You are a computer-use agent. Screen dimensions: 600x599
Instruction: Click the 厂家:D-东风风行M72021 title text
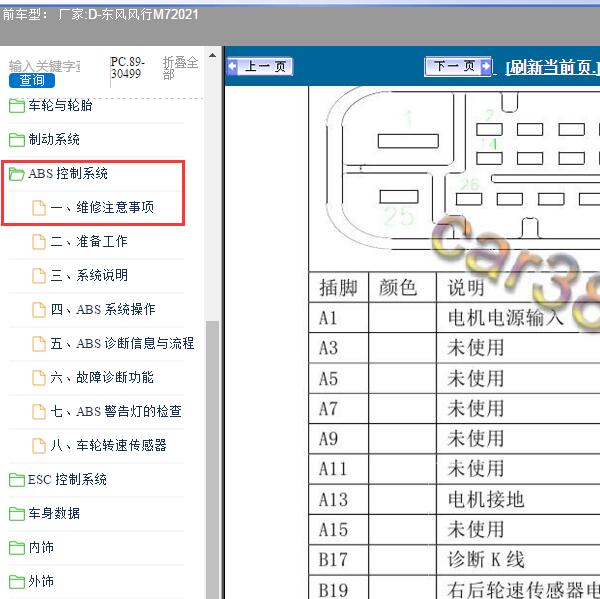[x=128, y=15]
